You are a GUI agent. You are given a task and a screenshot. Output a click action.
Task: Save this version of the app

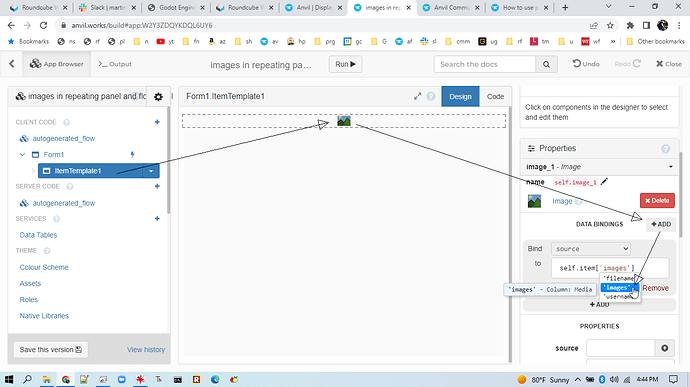(x=51, y=350)
